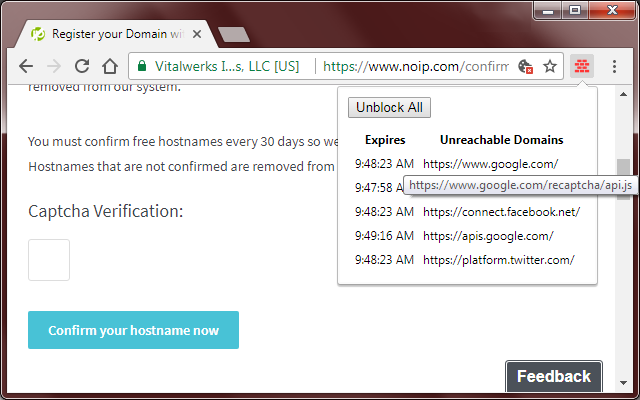Toggle the red firewall extension icon
This screenshot has height=400, width=640.
582,66
